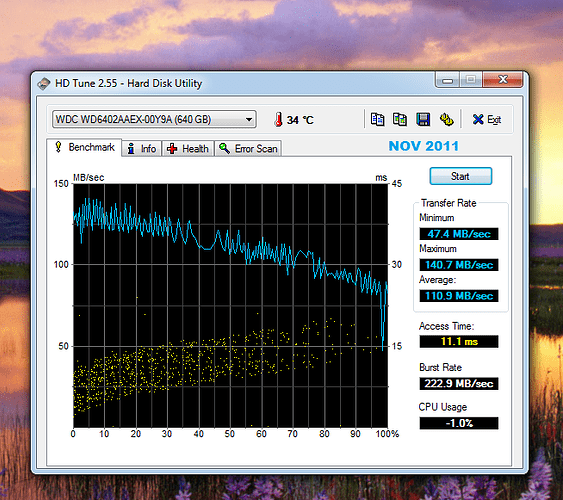
Task: Open the Health tab
Action: 188,149
